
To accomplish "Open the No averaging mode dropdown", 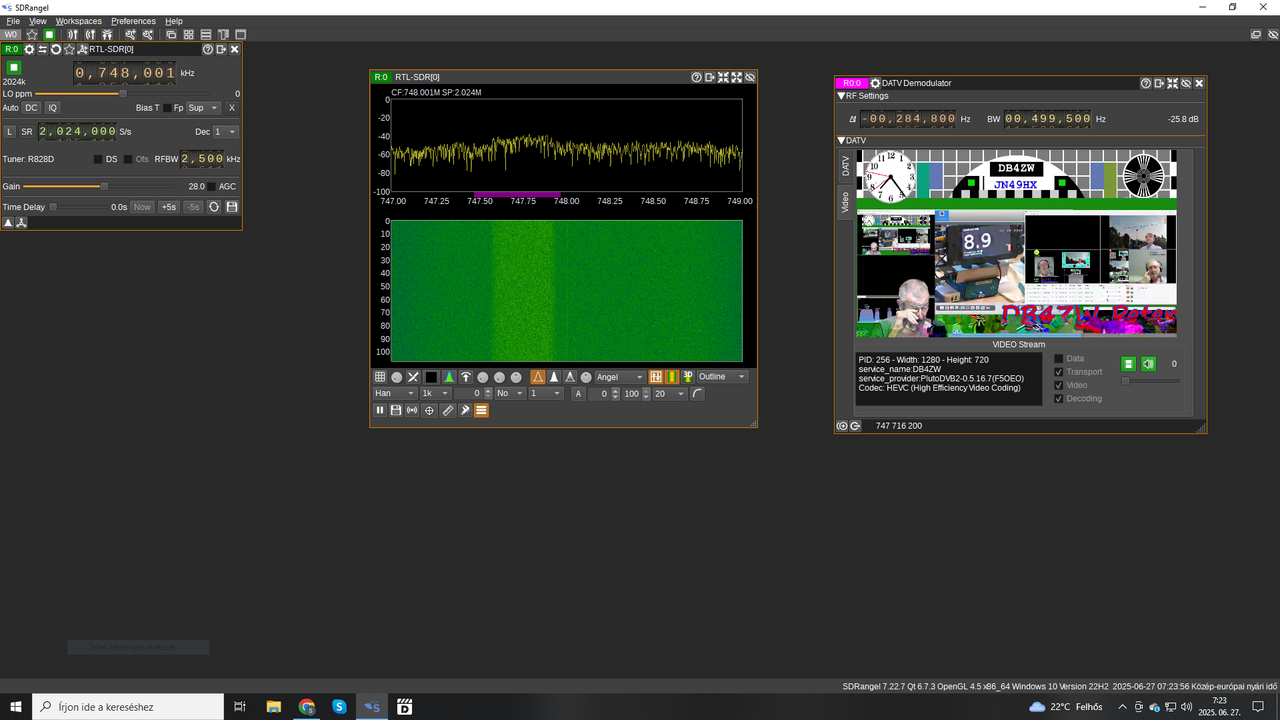I will coord(510,394).
